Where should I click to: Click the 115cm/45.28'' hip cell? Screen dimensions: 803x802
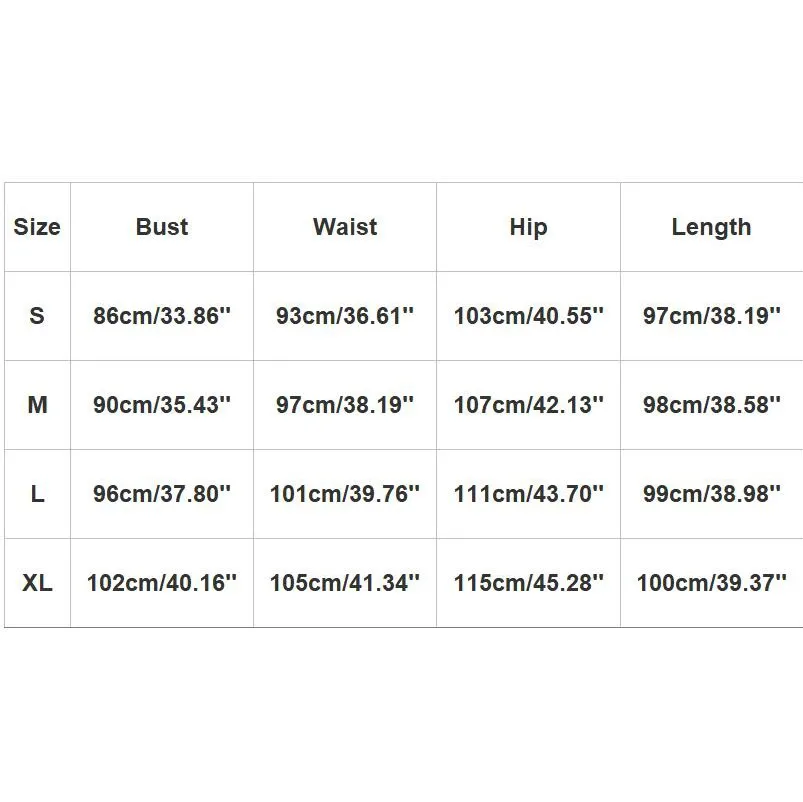click(x=528, y=583)
